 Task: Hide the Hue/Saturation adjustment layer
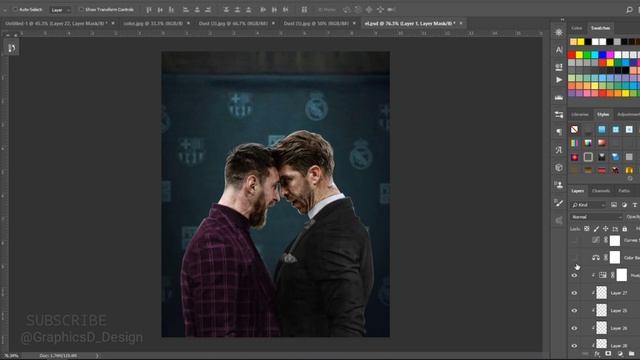click(x=574, y=276)
